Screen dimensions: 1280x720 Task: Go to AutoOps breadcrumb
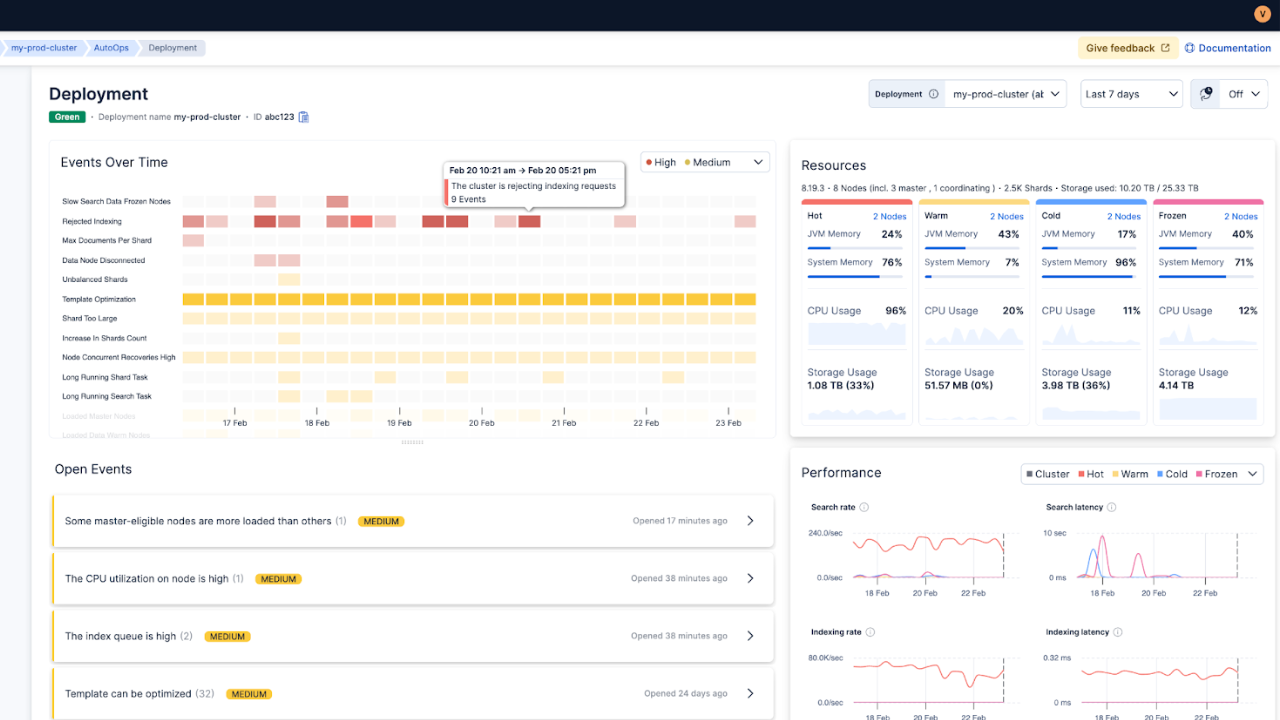click(x=110, y=48)
